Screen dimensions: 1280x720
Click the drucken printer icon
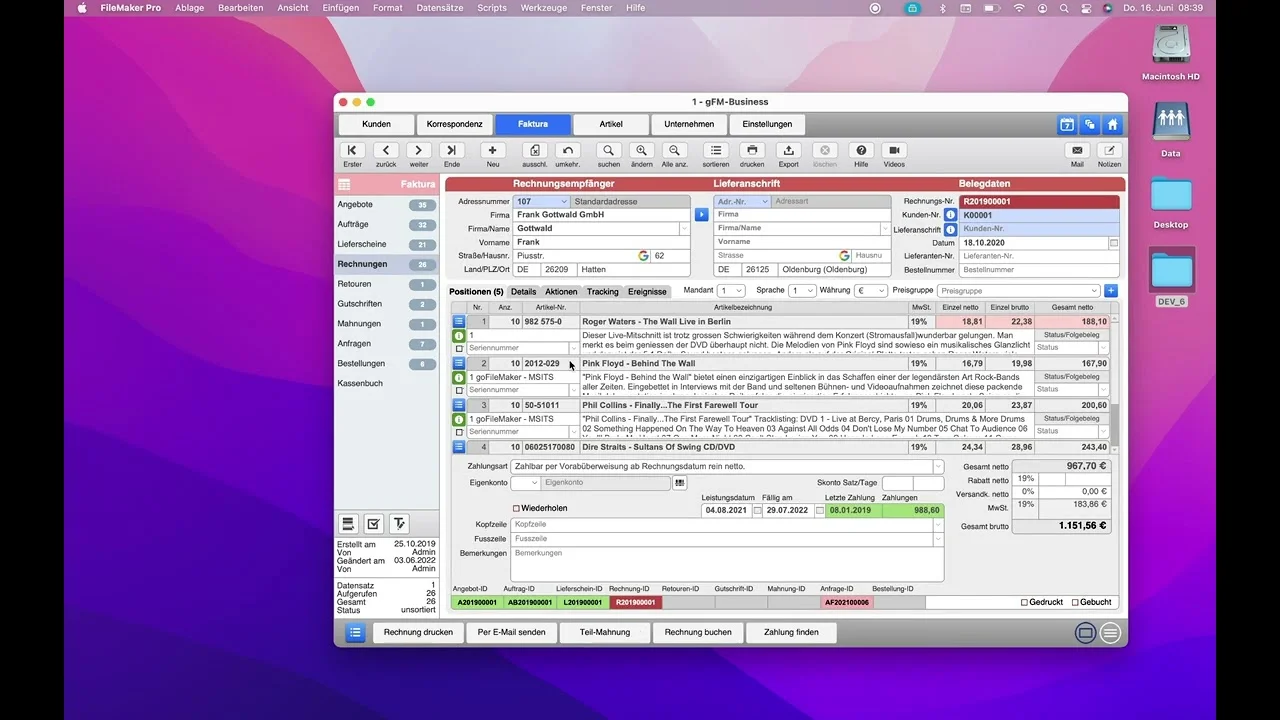(x=752, y=150)
